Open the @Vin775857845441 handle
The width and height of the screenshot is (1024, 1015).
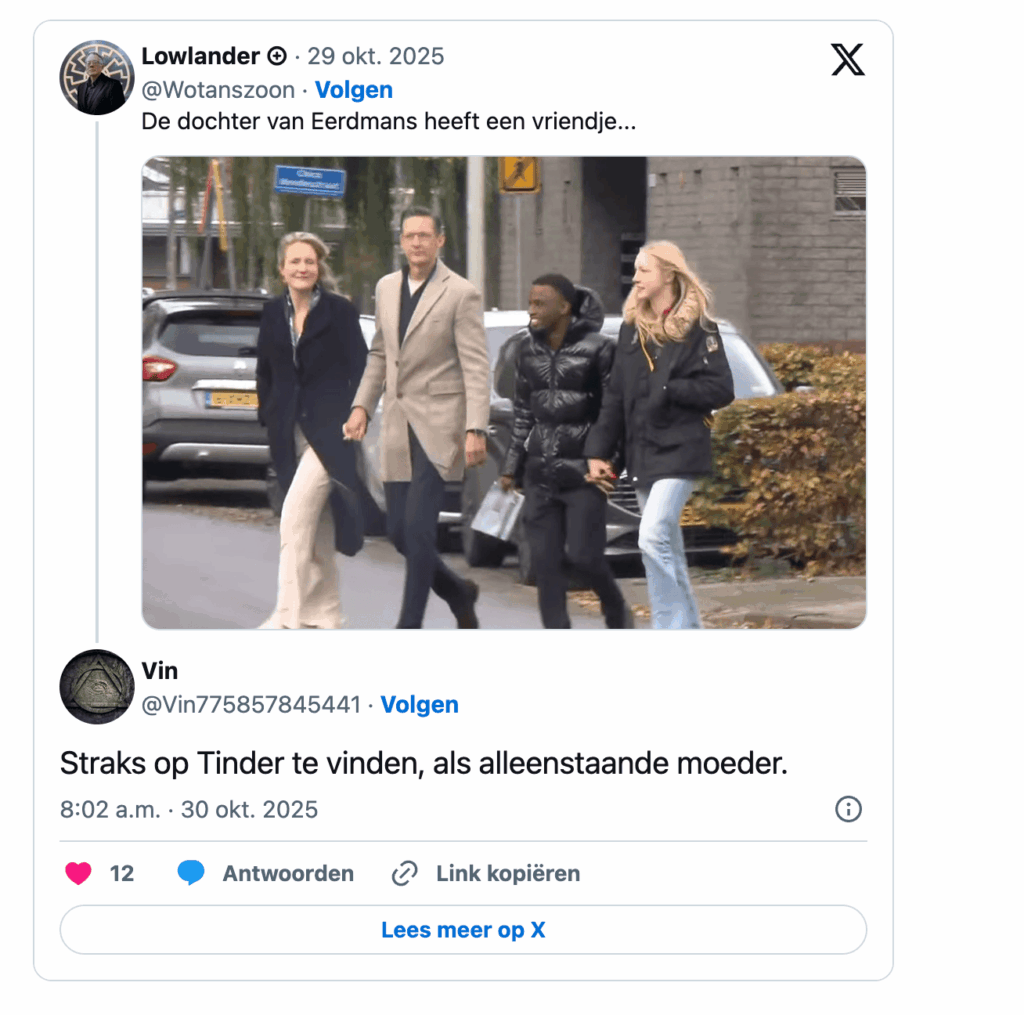click(251, 705)
